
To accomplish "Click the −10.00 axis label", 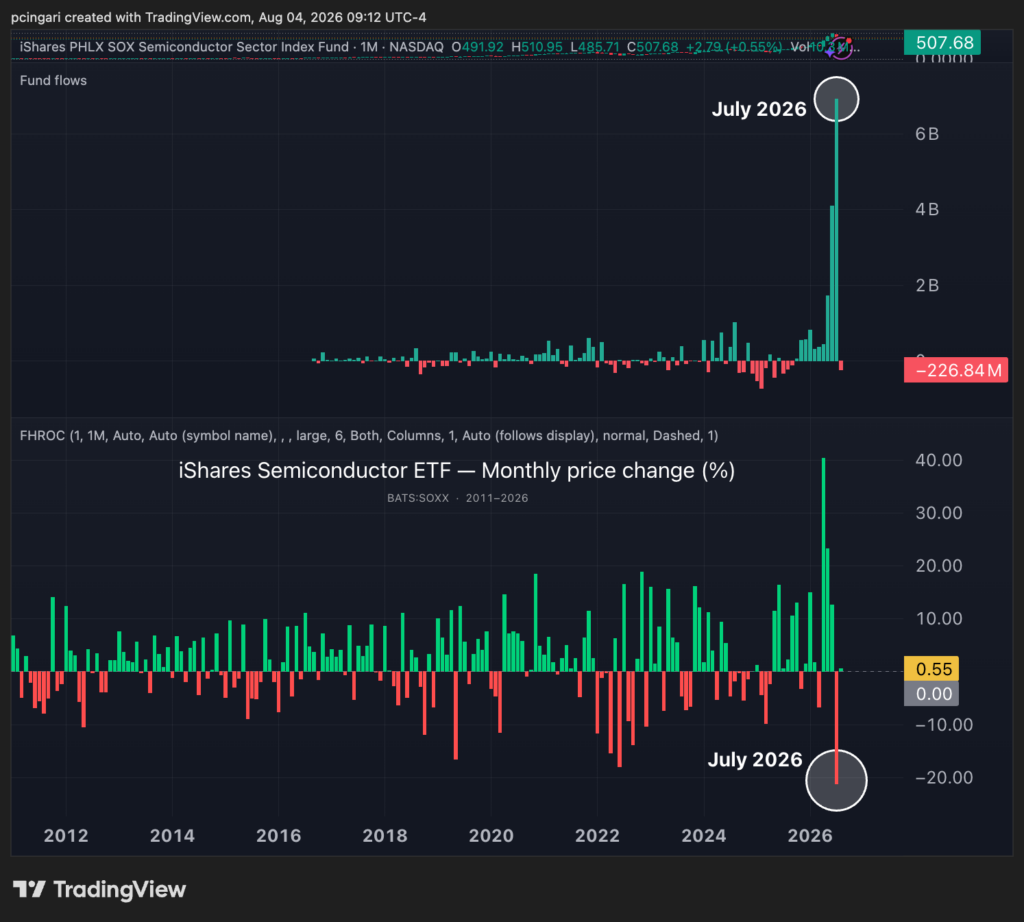I will [x=944, y=725].
